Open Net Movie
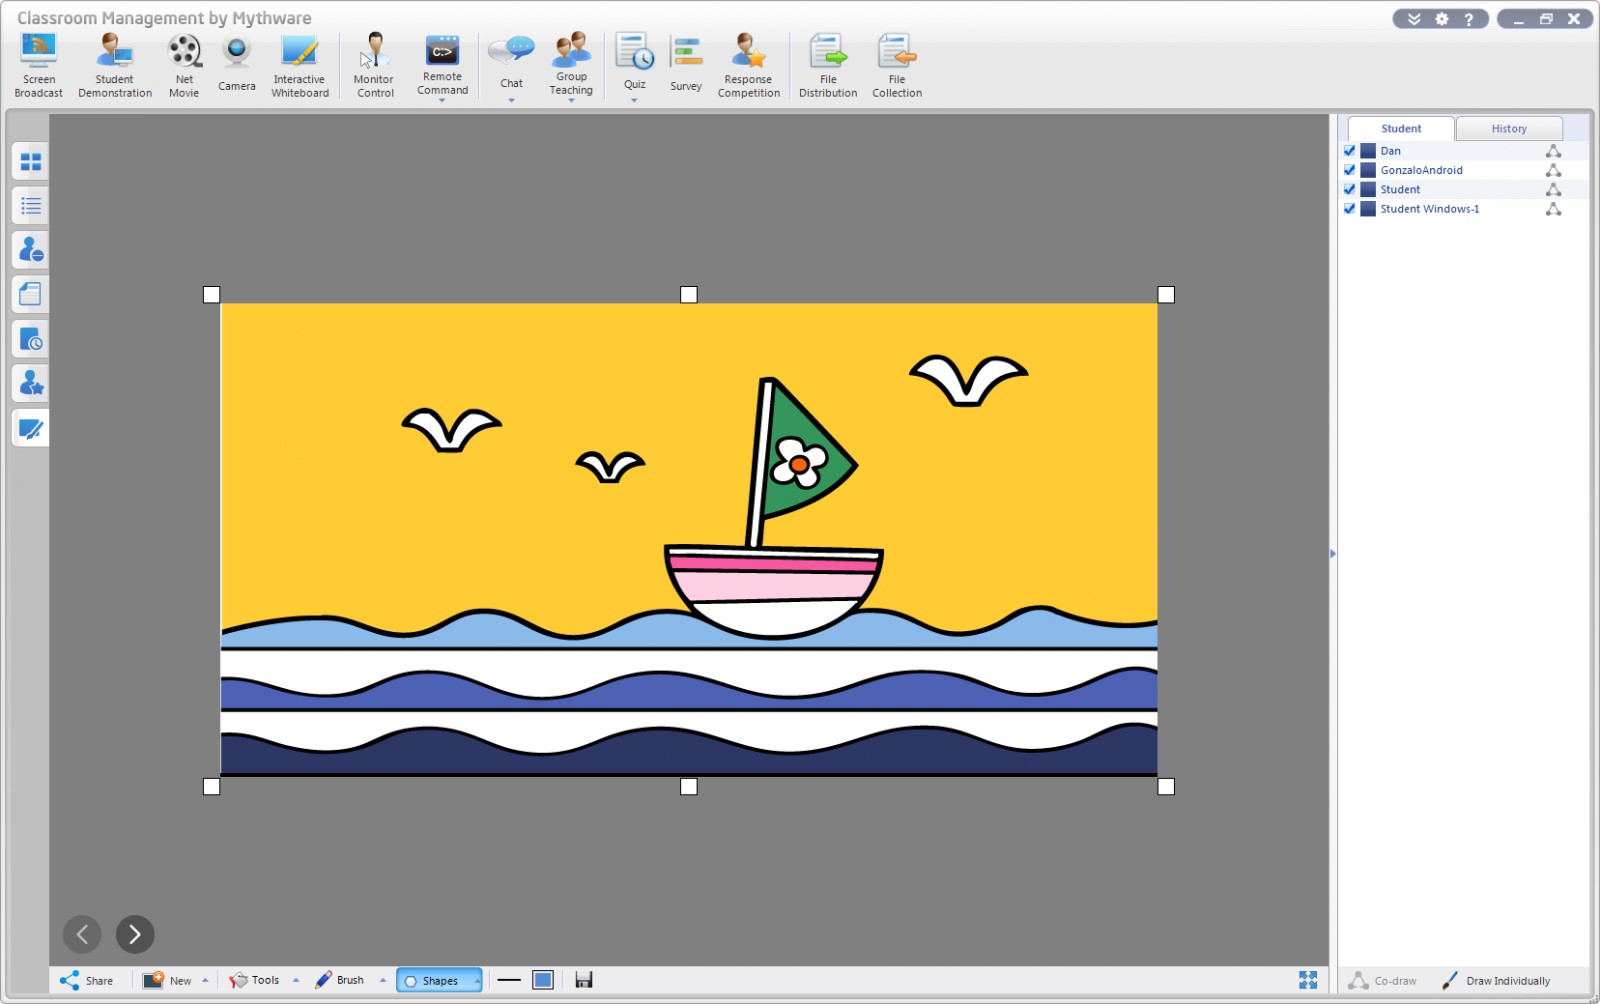 coord(184,63)
